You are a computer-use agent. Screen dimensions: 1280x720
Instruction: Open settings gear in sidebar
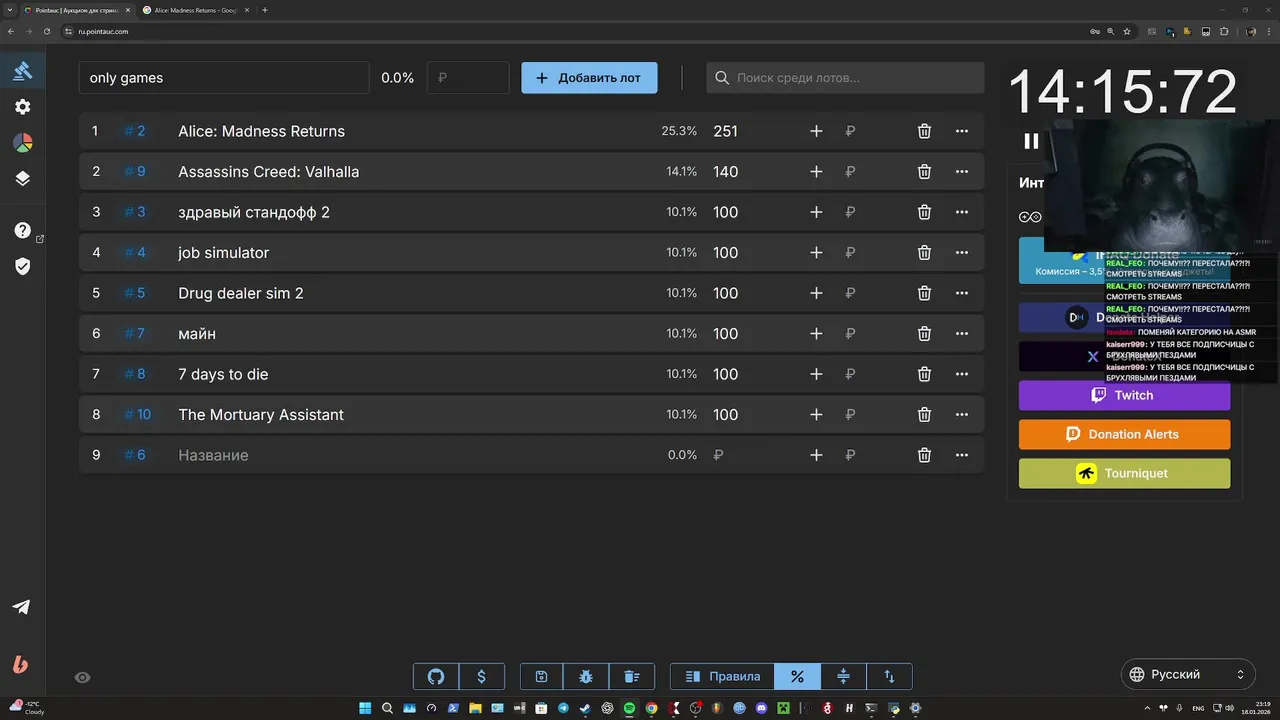coord(22,107)
